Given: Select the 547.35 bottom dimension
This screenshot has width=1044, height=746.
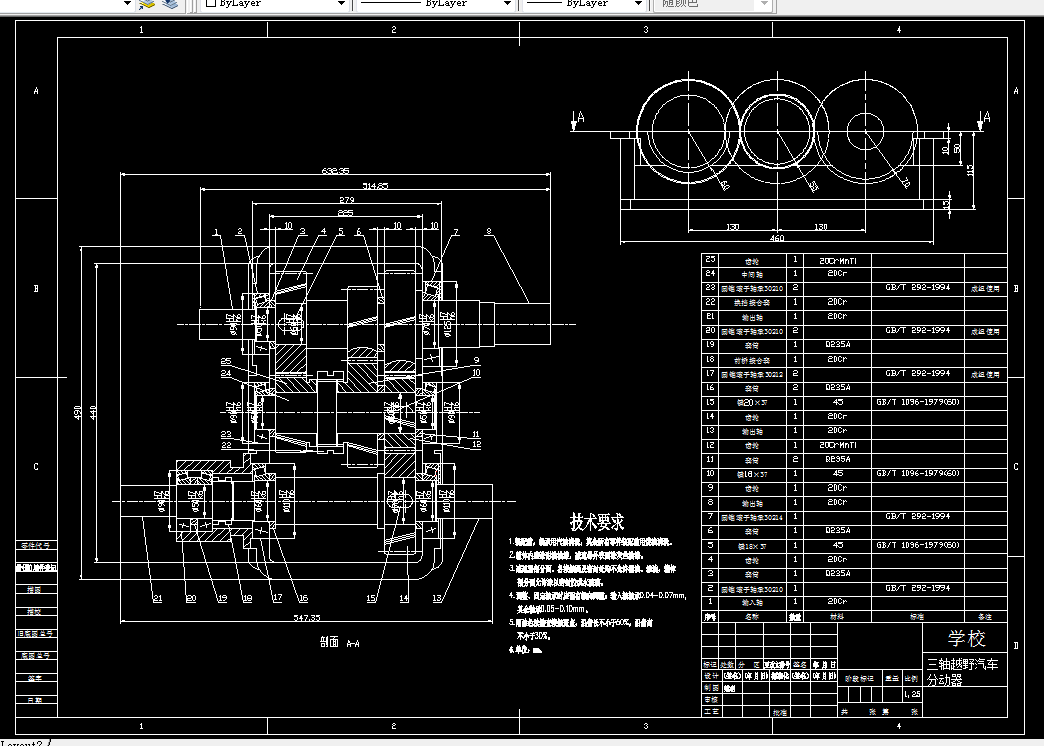Looking at the screenshot, I should [x=307, y=617].
